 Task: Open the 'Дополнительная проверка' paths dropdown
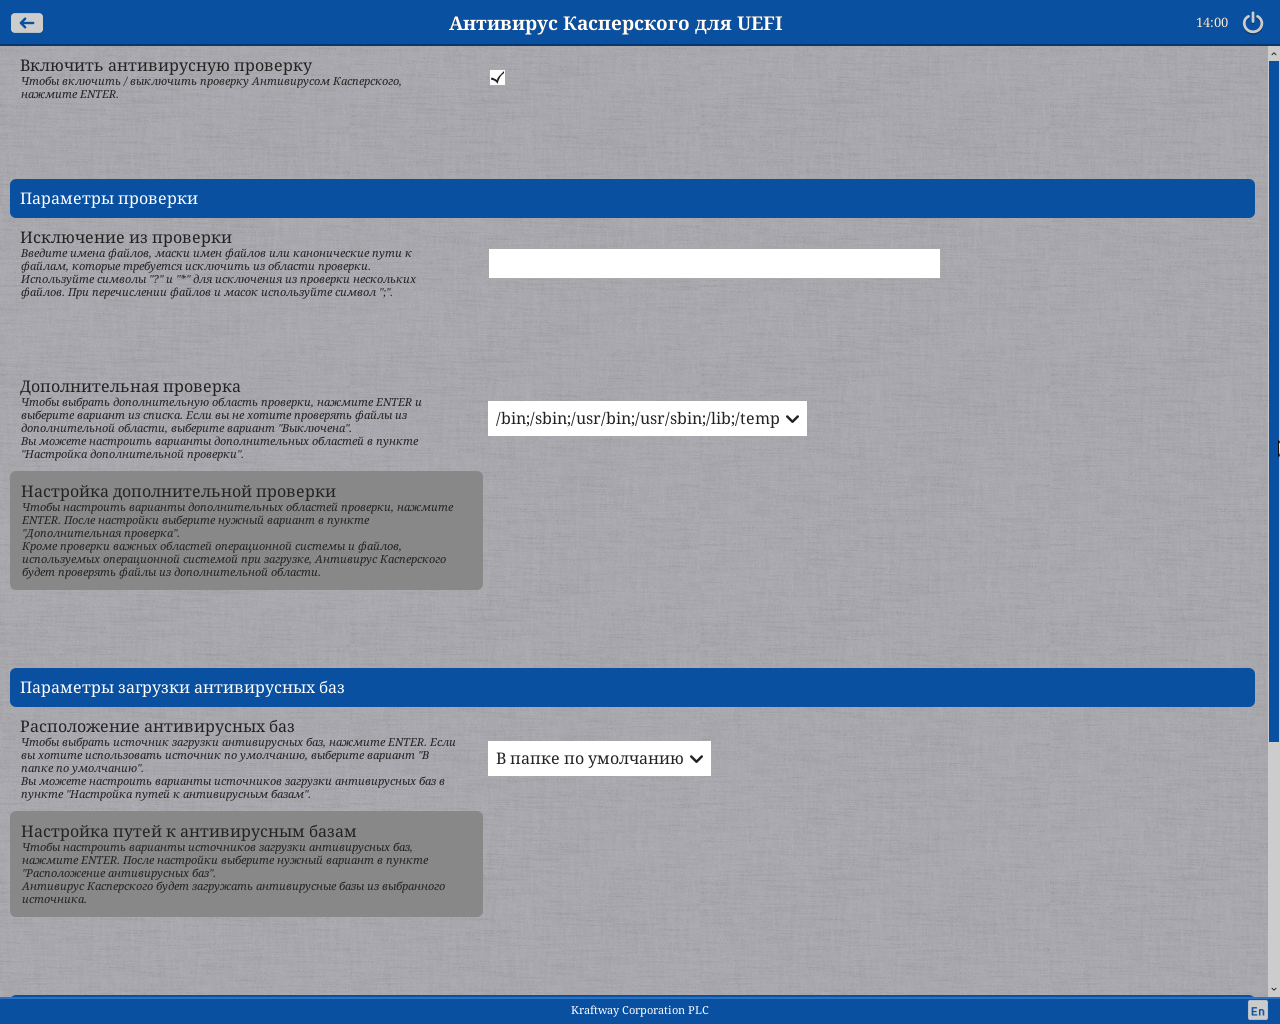click(647, 419)
